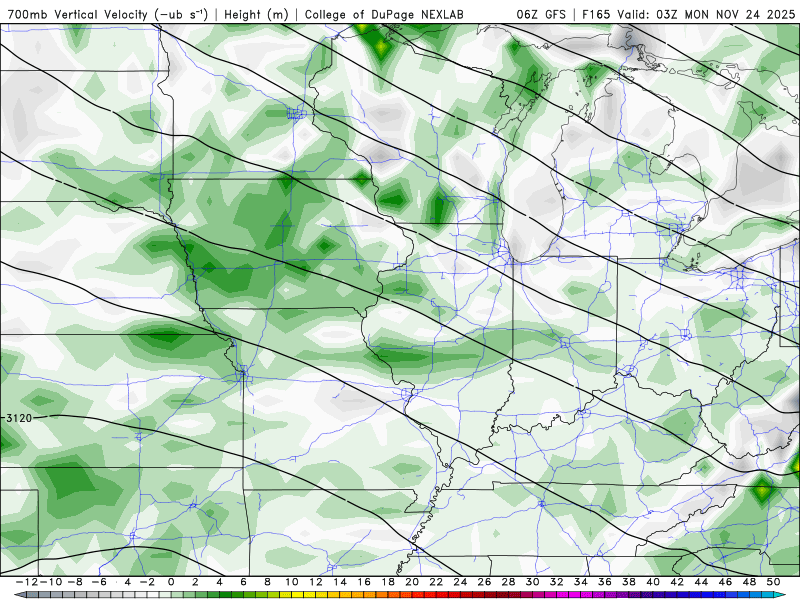The width and height of the screenshot is (800, 600).
Task: Select the magenta swatch beneath the 32 label
Action: tap(563, 595)
